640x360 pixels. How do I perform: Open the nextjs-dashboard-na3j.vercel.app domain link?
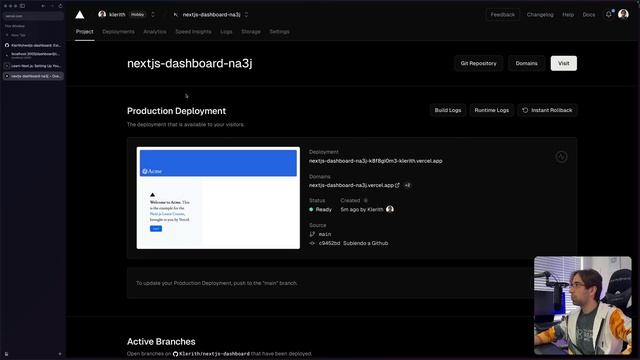click(x=351, y=185)
